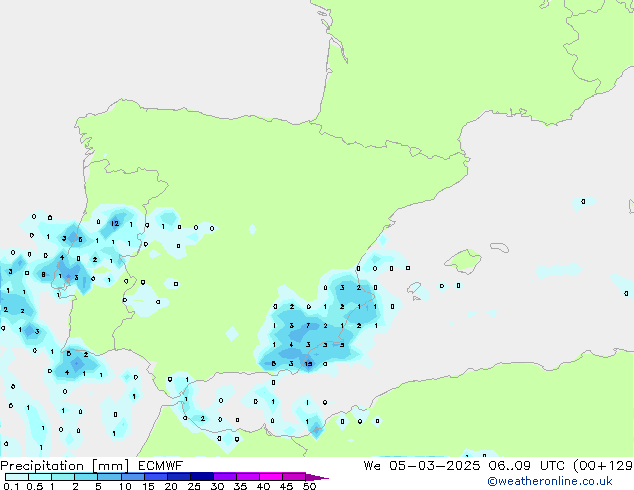Image resolution: width=634 pixels, height=490 pixels.
Task: Click the legend label '0.1'
Action: 11,486
